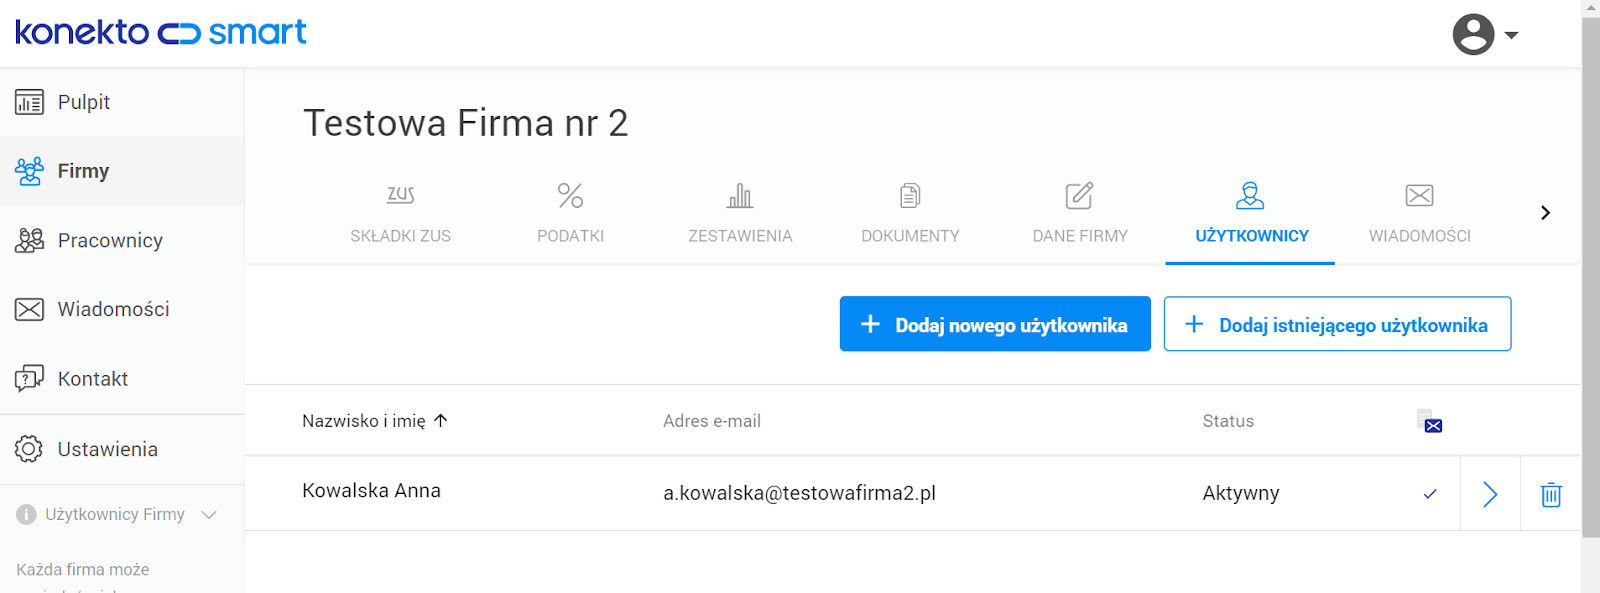Expand the Użytkownicy Firmy section chevron
This screenshot has width=1600, height=593.
tap(209, 515)
